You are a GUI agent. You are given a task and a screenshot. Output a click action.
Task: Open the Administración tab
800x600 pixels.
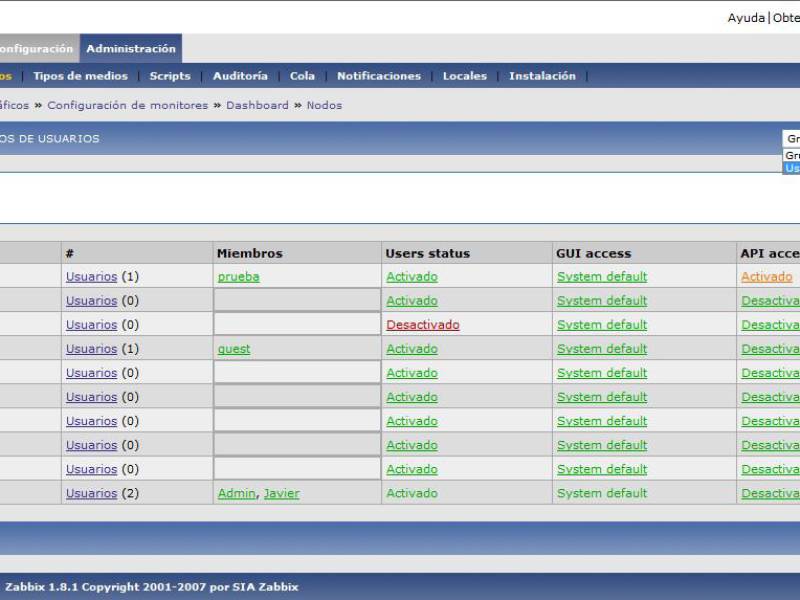point(130,49)
